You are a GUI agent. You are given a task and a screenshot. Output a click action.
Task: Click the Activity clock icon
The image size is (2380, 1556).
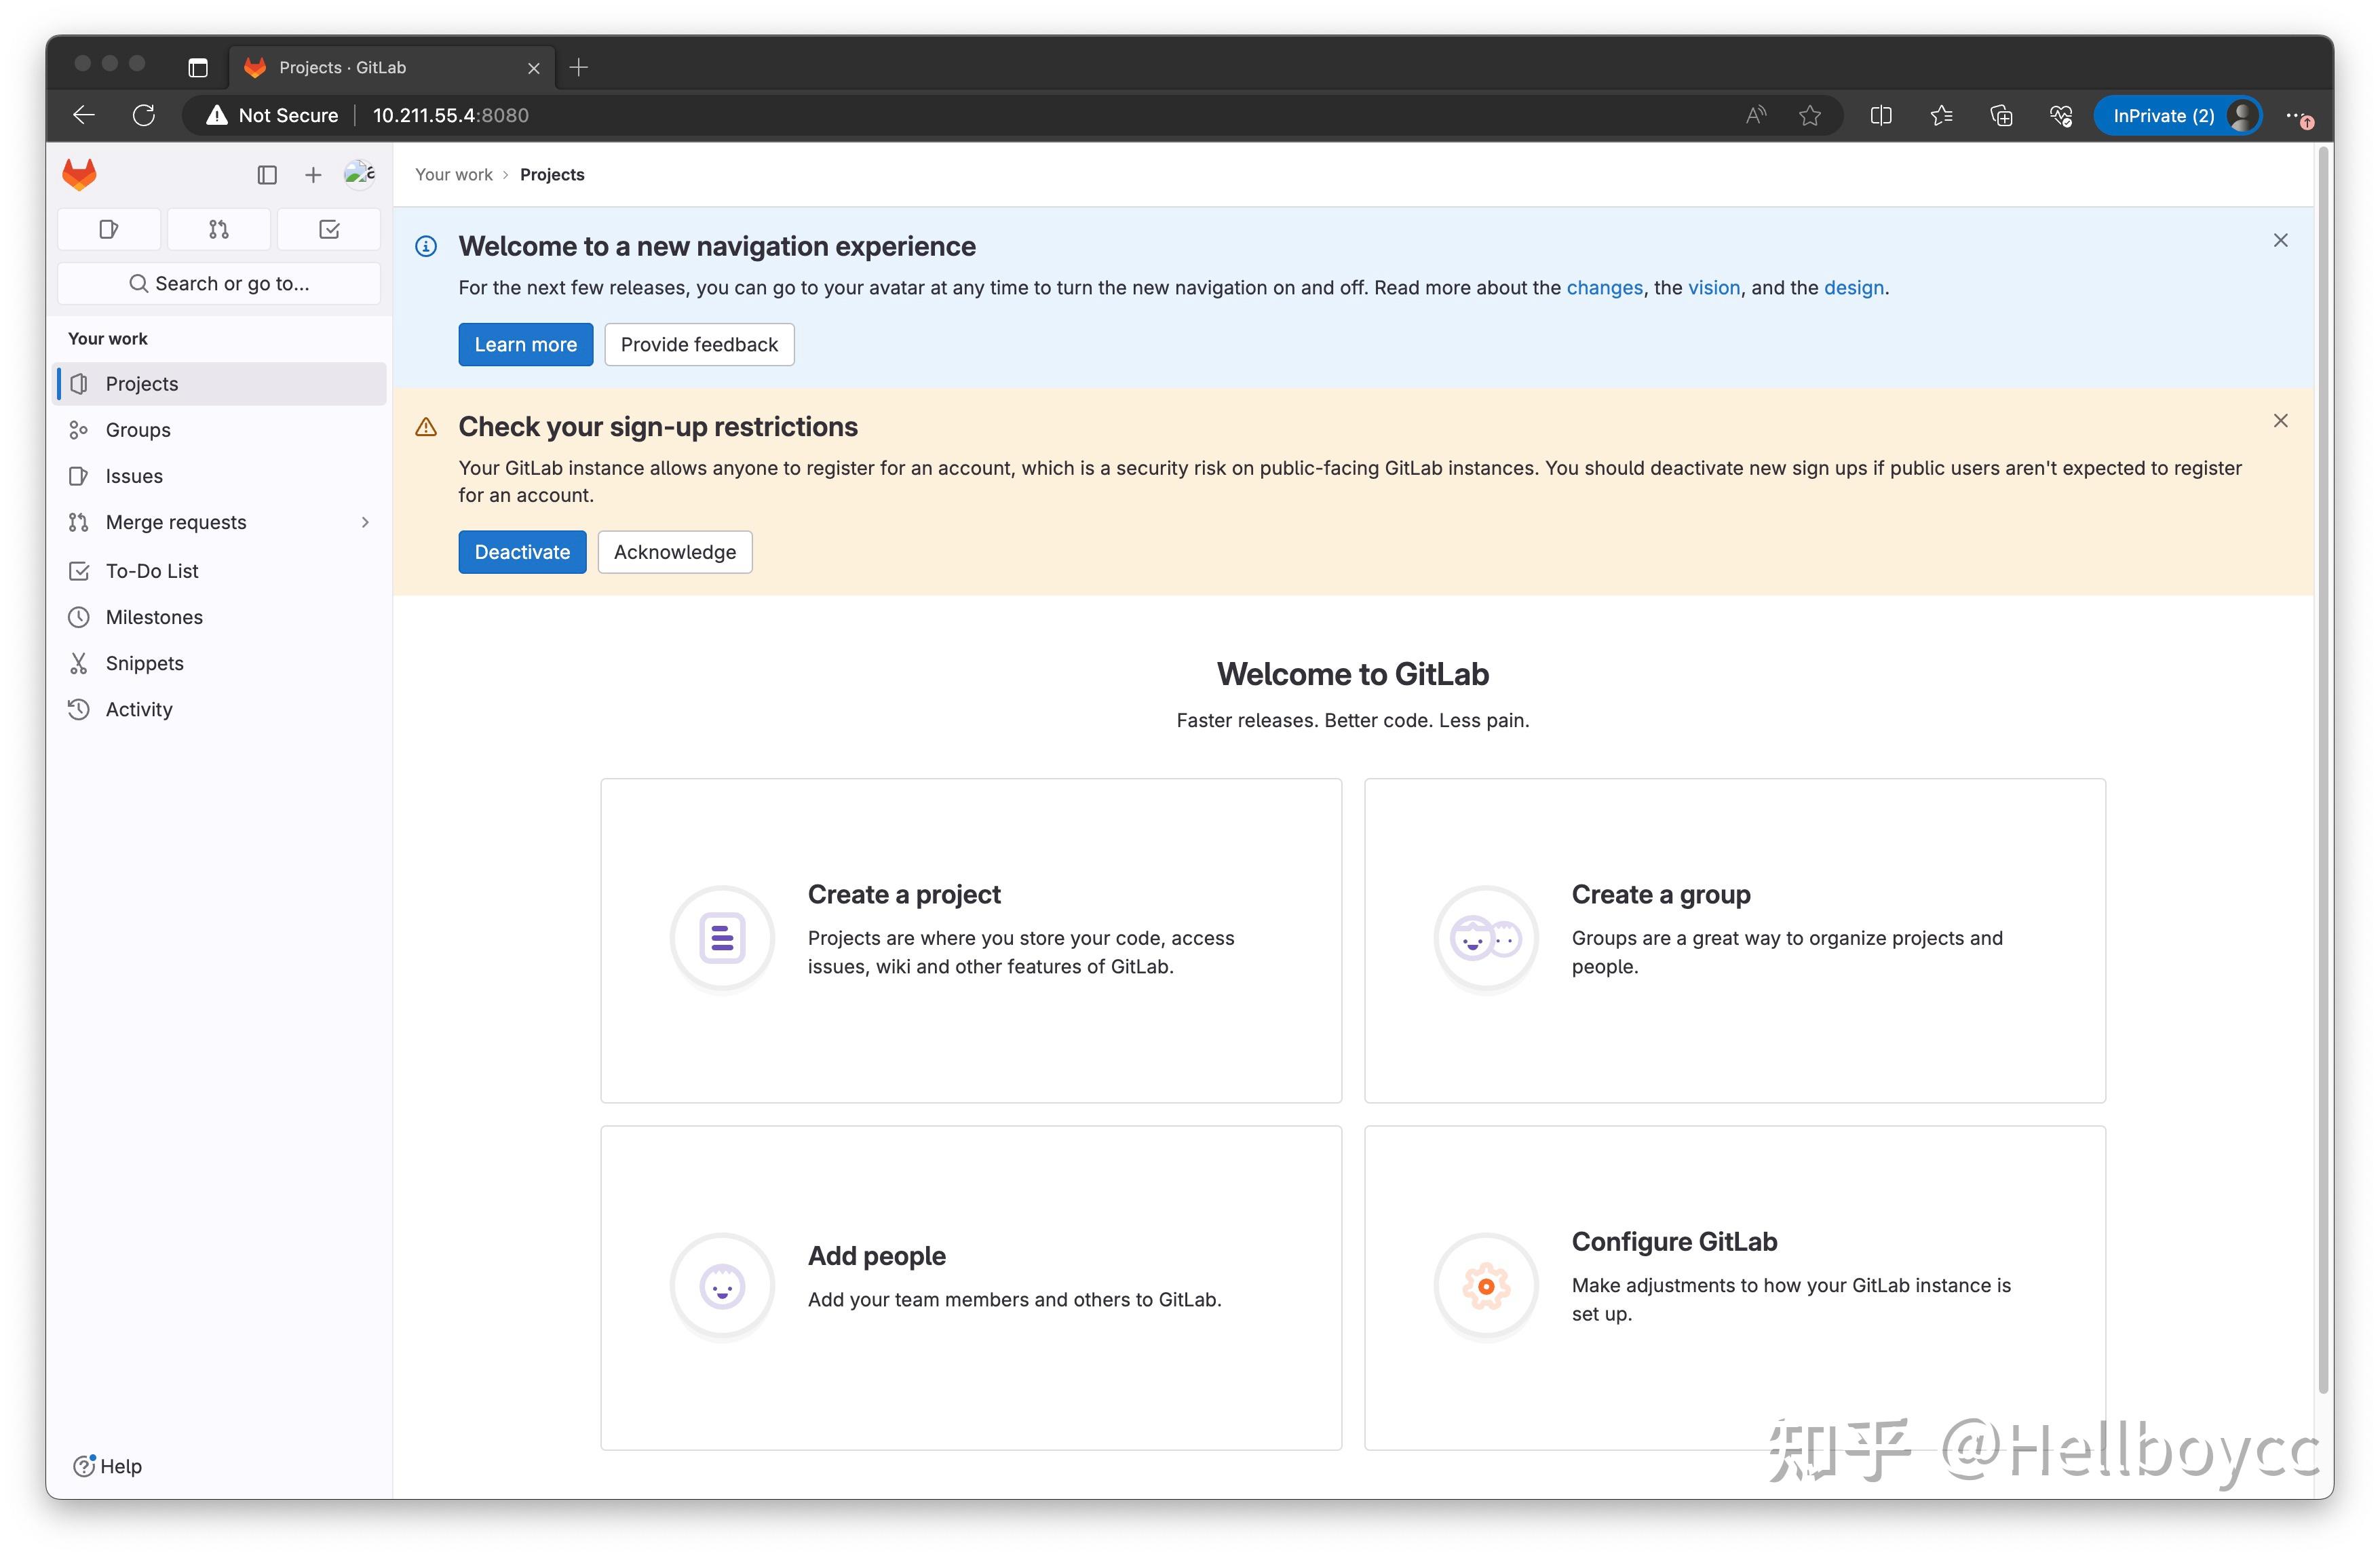click(x=79, y=709)
